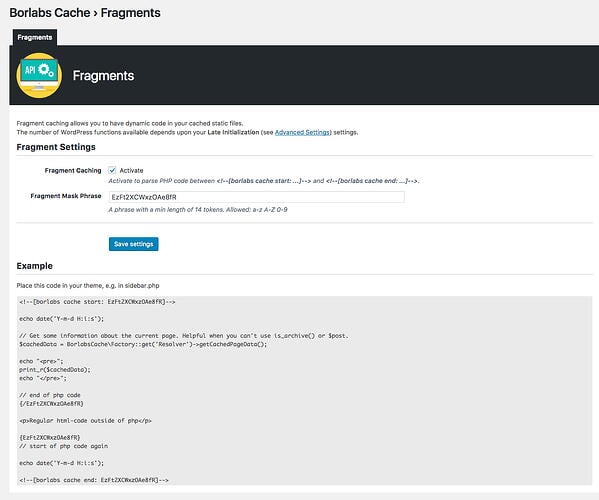Click the 'Regular html-code outside of php' line
The height and width of the screenshot is (500, 599).
tap(86, 421)
